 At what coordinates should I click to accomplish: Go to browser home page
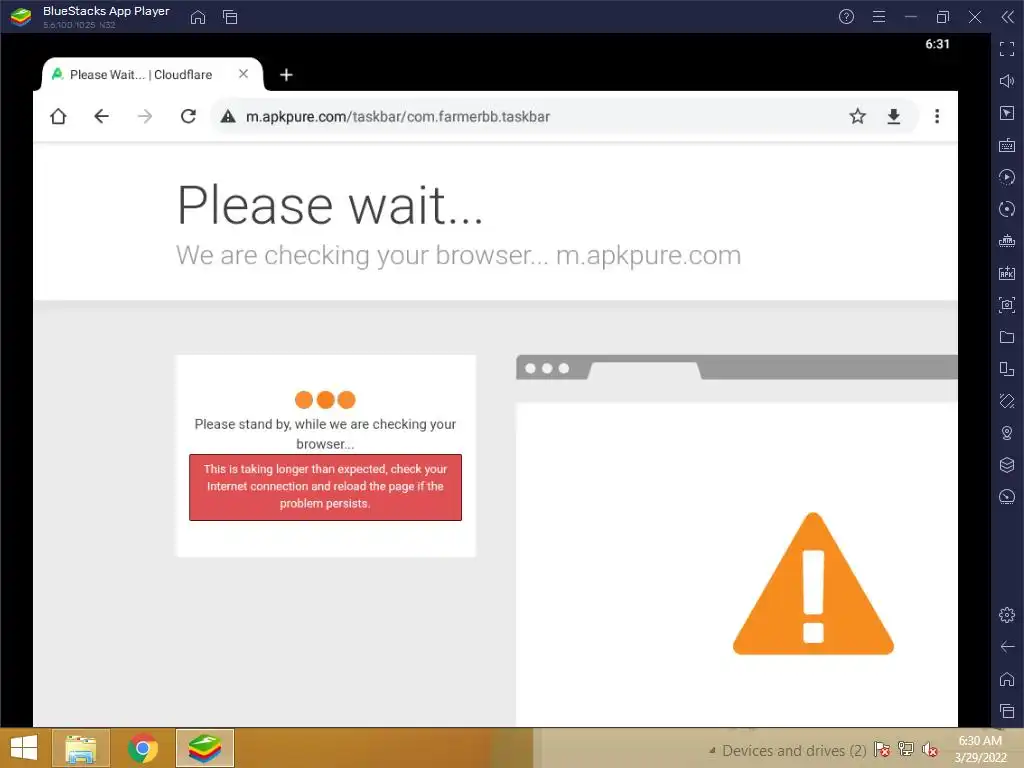[58, 116]
